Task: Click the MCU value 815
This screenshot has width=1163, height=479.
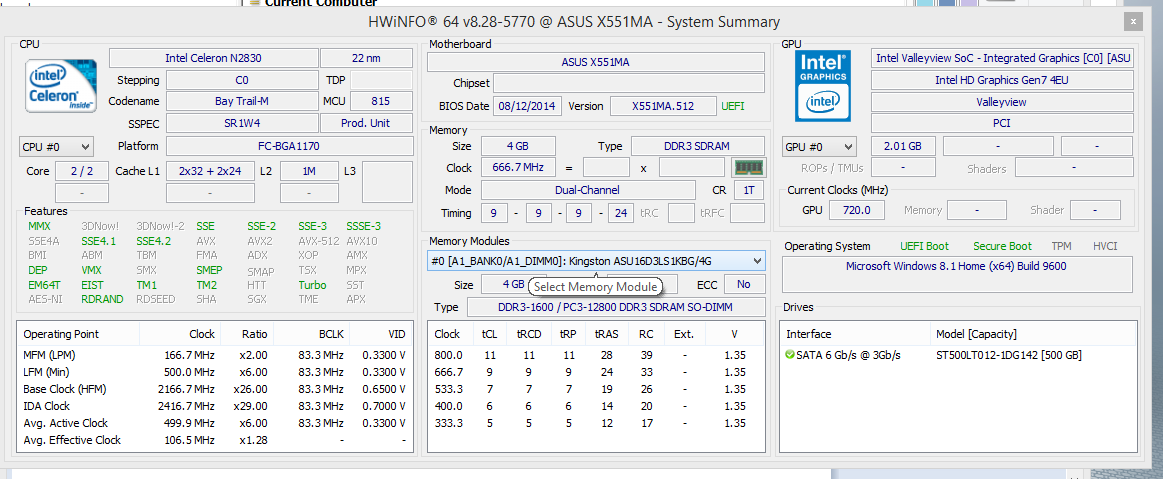Action: (381, 101)
